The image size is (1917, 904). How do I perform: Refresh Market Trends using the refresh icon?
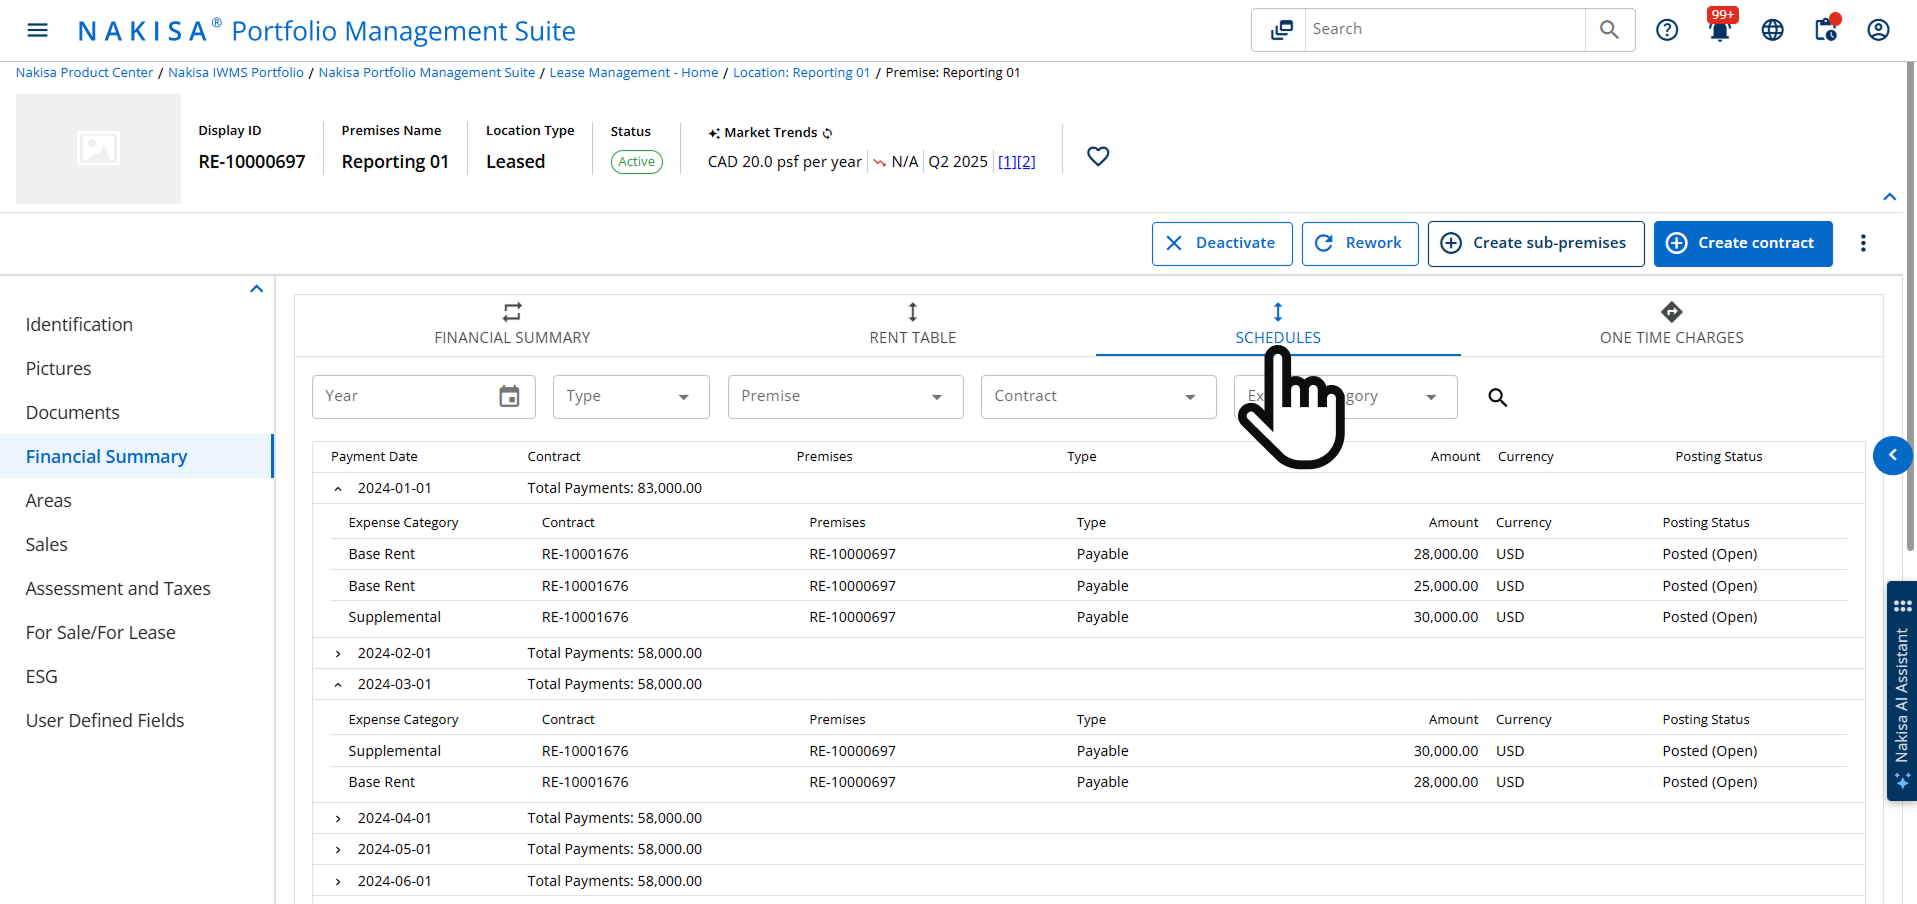pos(827,133)
